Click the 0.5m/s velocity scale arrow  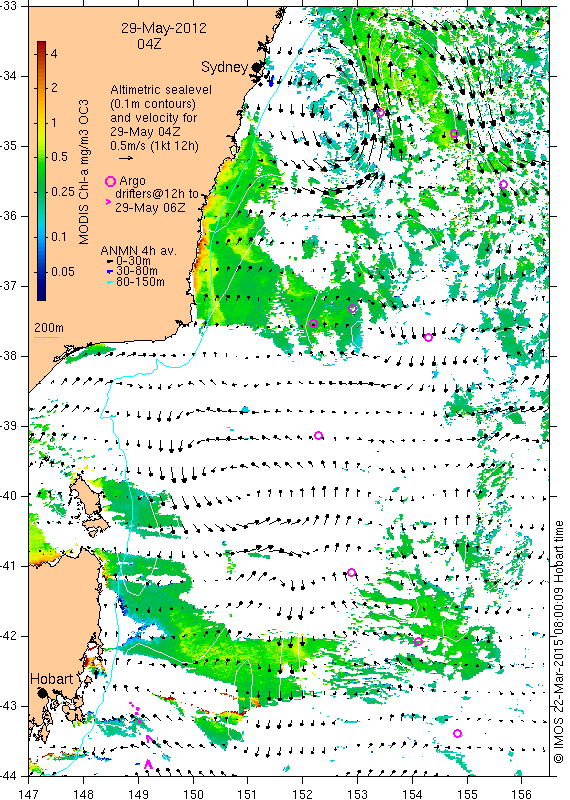click(126, 158)
